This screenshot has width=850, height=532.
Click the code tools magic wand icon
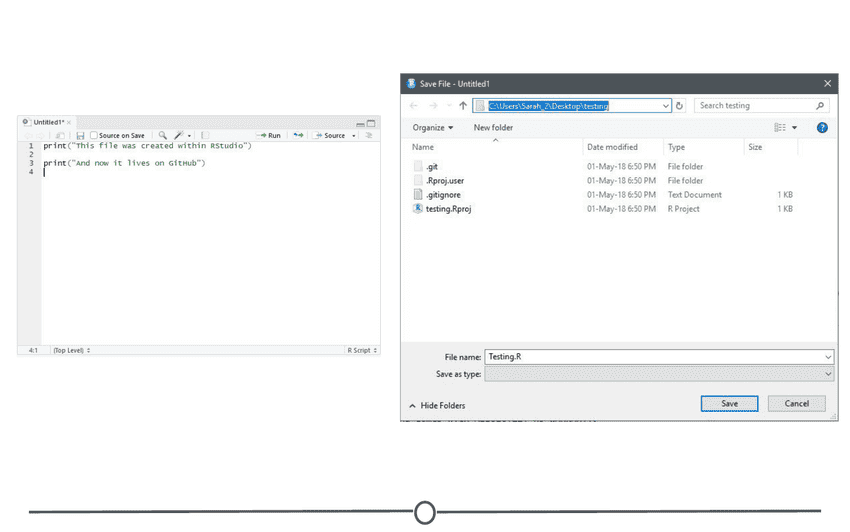(178, 135)
